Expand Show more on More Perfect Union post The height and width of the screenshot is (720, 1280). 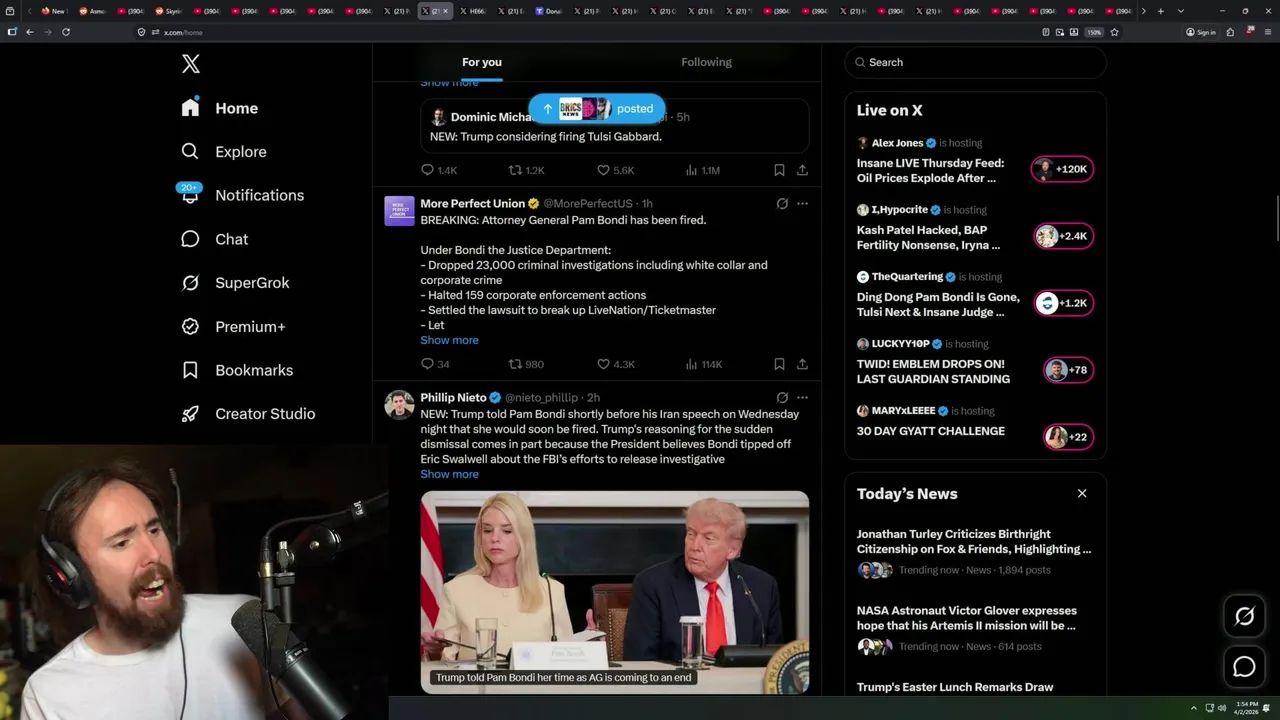coord(449,340)
